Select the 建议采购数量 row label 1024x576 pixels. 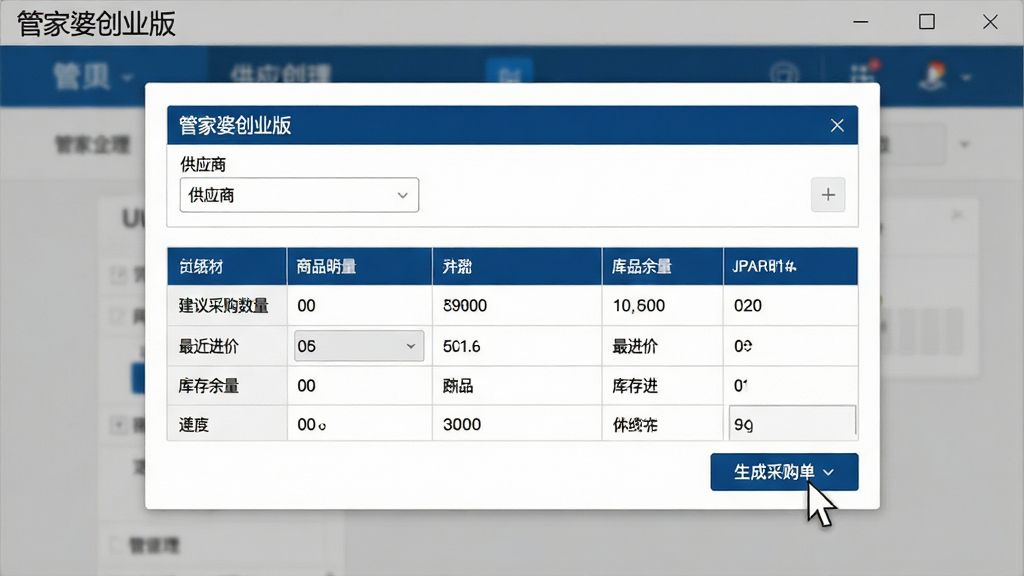(223, 306)
